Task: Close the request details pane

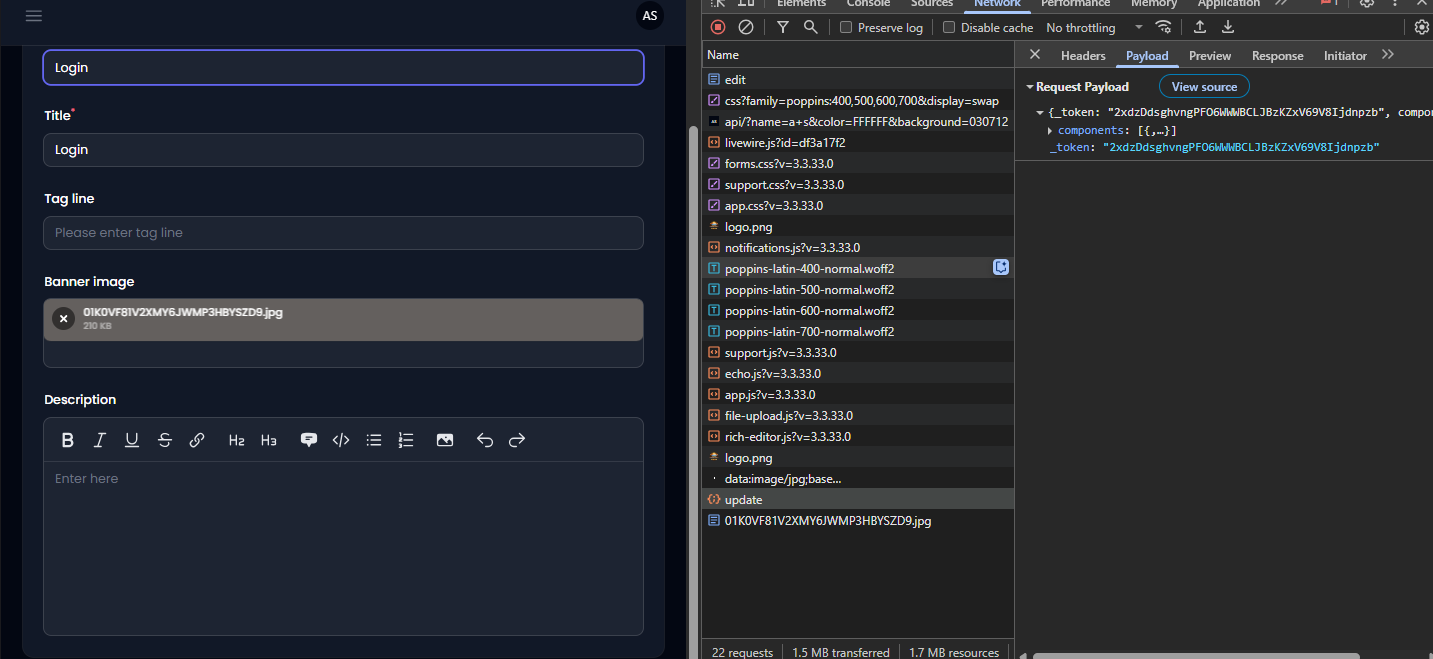Action: pyautogui.click(x=1035, y=55)
